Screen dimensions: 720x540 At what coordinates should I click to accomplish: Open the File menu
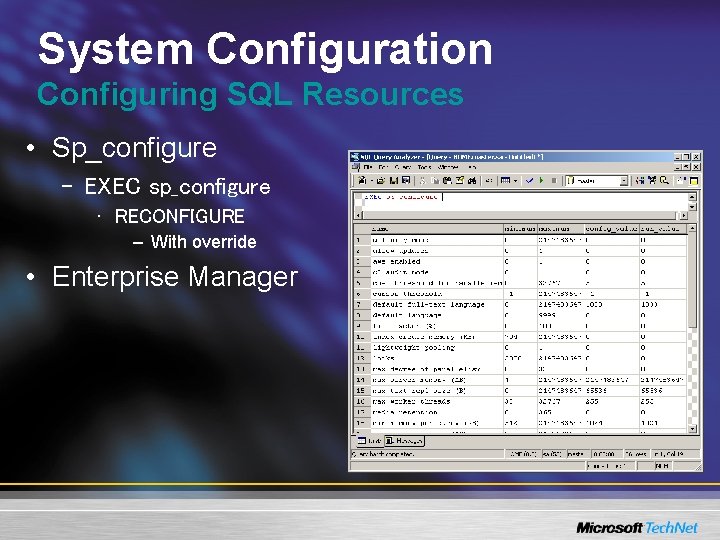pos(368,167)
